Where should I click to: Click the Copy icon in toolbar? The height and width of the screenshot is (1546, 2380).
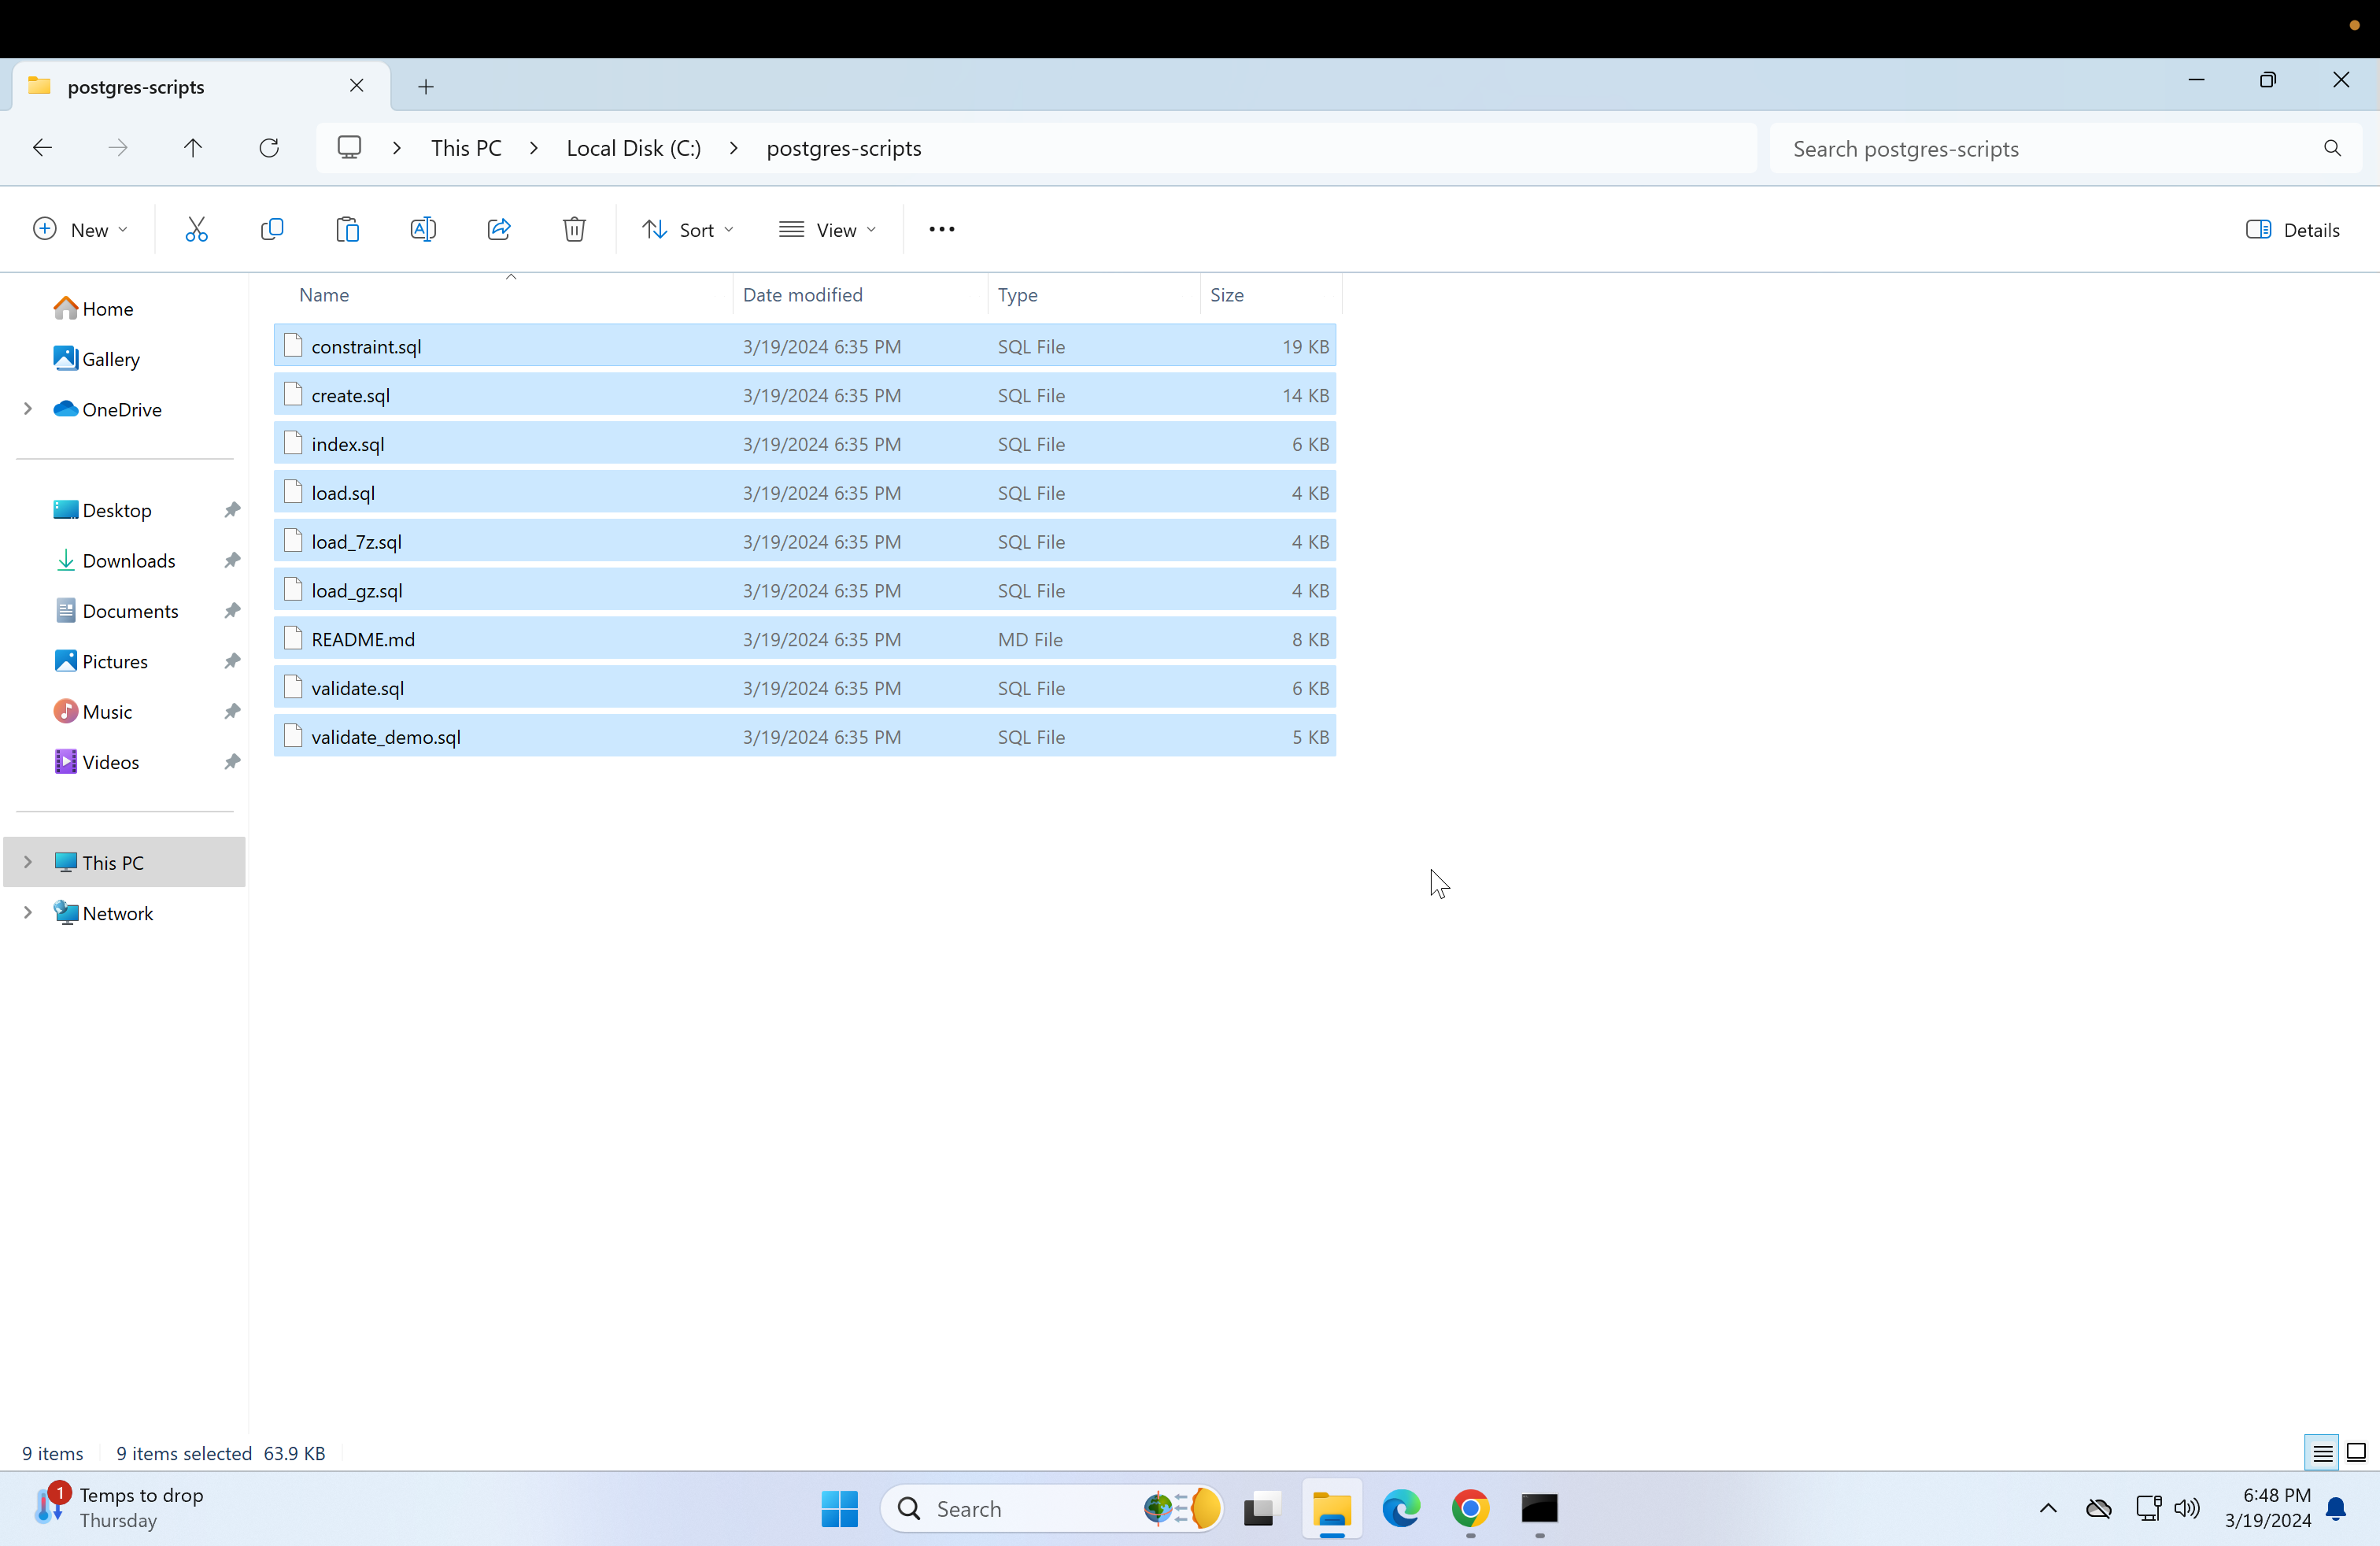271,229
